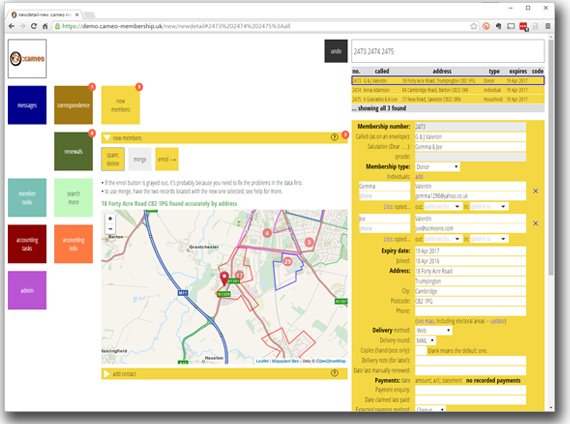The width and height of the screenshot is (570, 424).
Task: Open the Delivery round dropdown
Action: coord(425,341)
